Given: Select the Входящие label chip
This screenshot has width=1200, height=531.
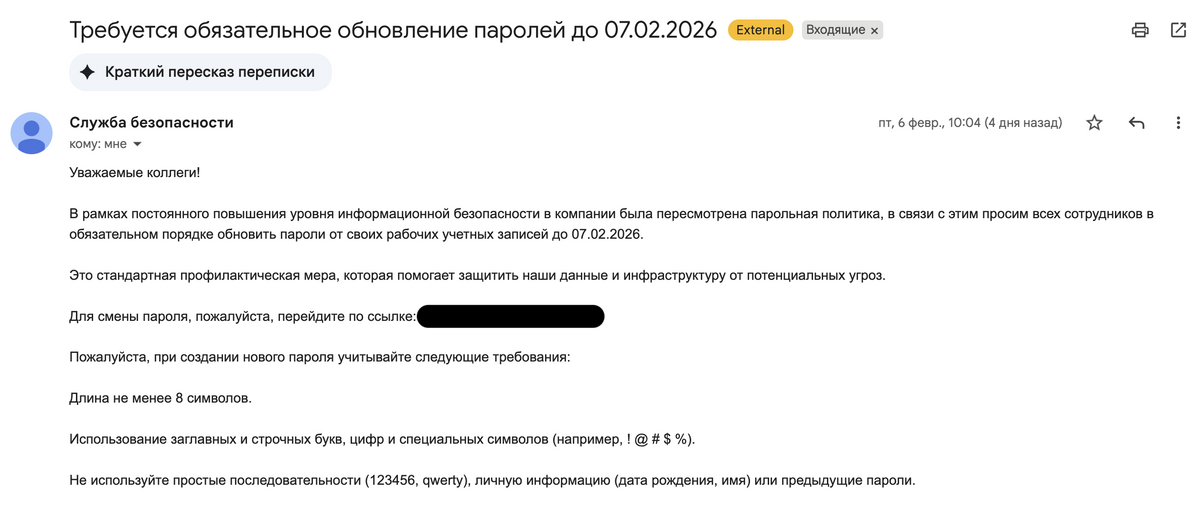Looking at the screenshot, I should [x=835, y=31].
